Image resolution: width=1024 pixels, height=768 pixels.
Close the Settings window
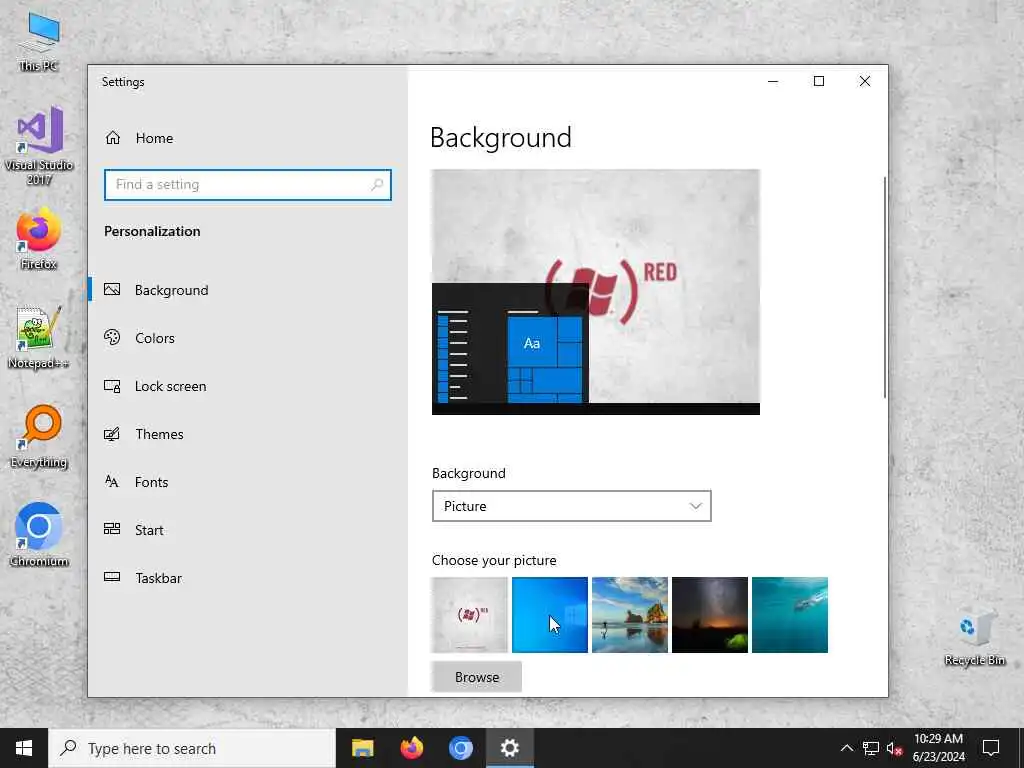(865, 81)
